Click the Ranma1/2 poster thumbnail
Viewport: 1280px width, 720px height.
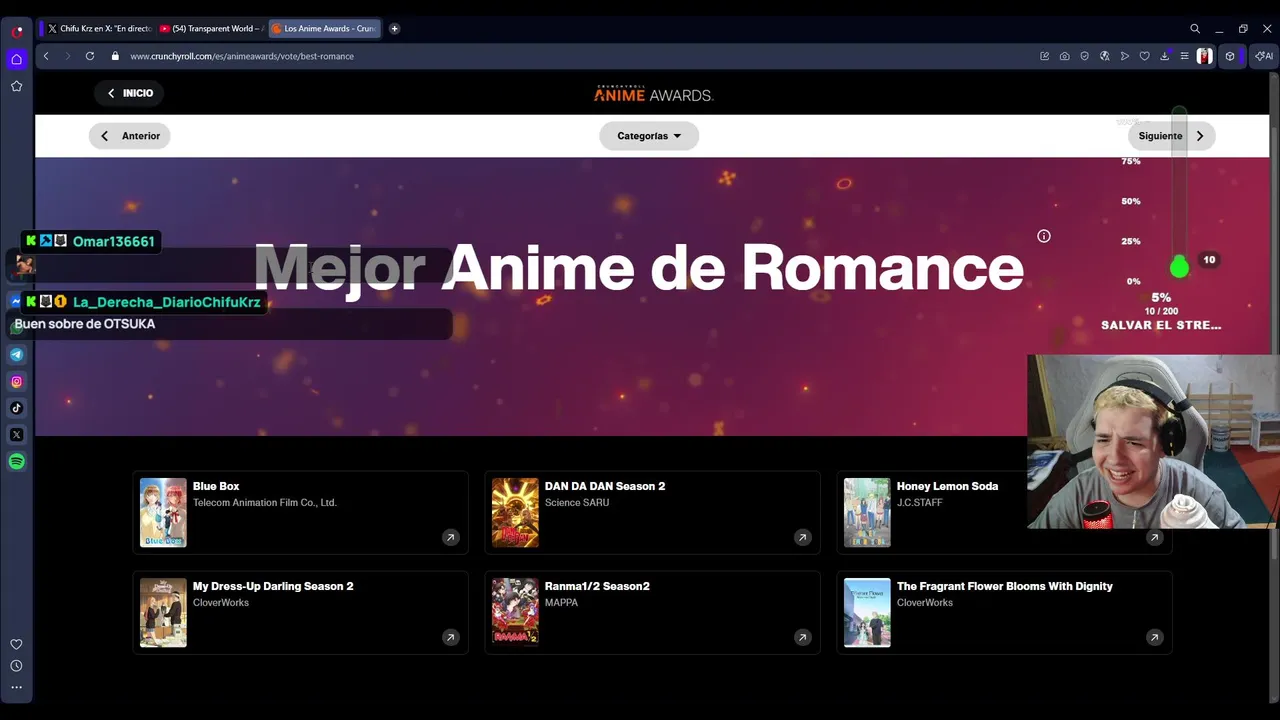[x=515, y=612]
